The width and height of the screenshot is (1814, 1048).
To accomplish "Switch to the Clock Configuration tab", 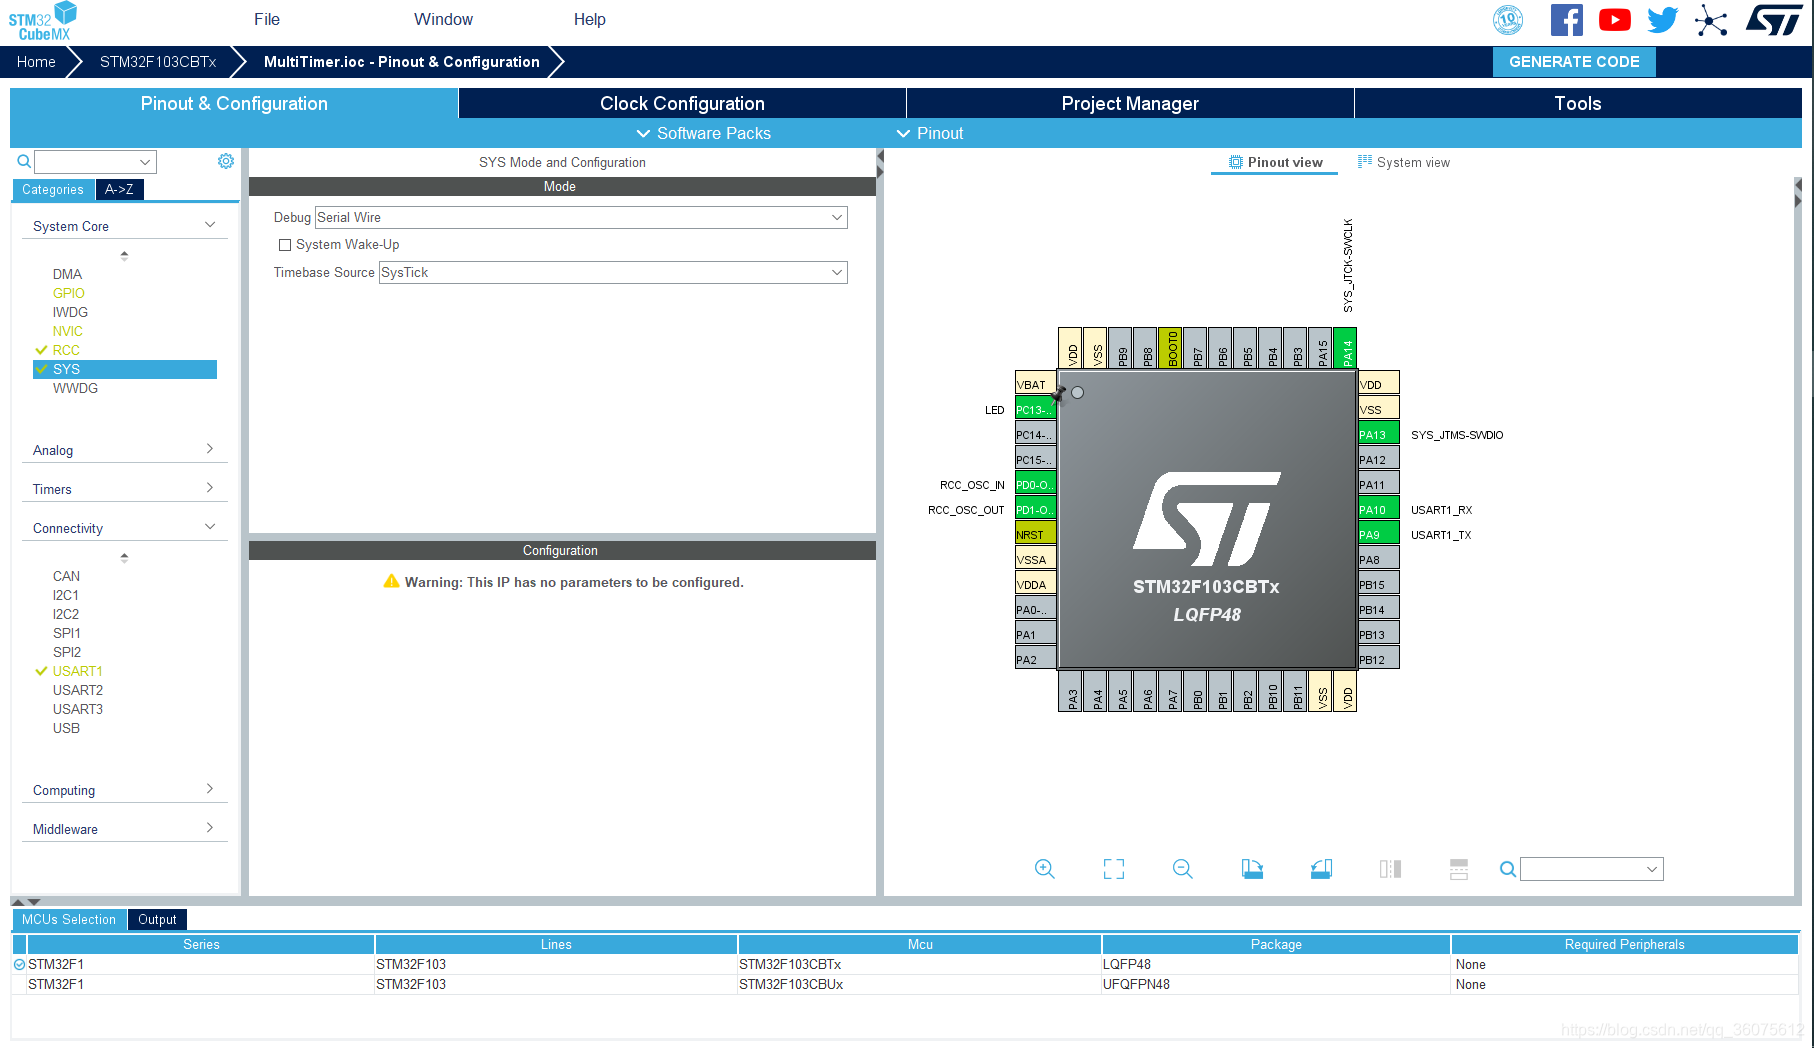I will click(681, 103).
